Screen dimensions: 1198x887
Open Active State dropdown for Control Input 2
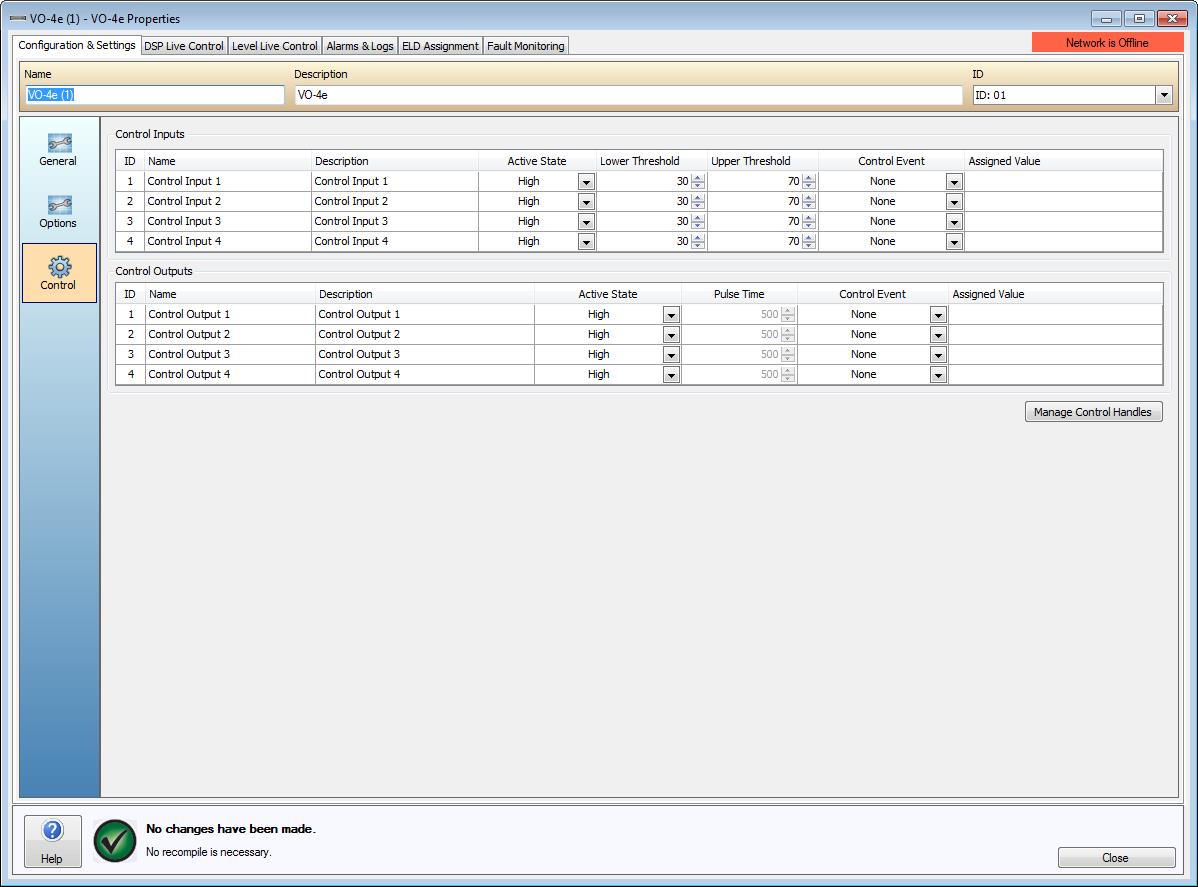click(586, 202)
